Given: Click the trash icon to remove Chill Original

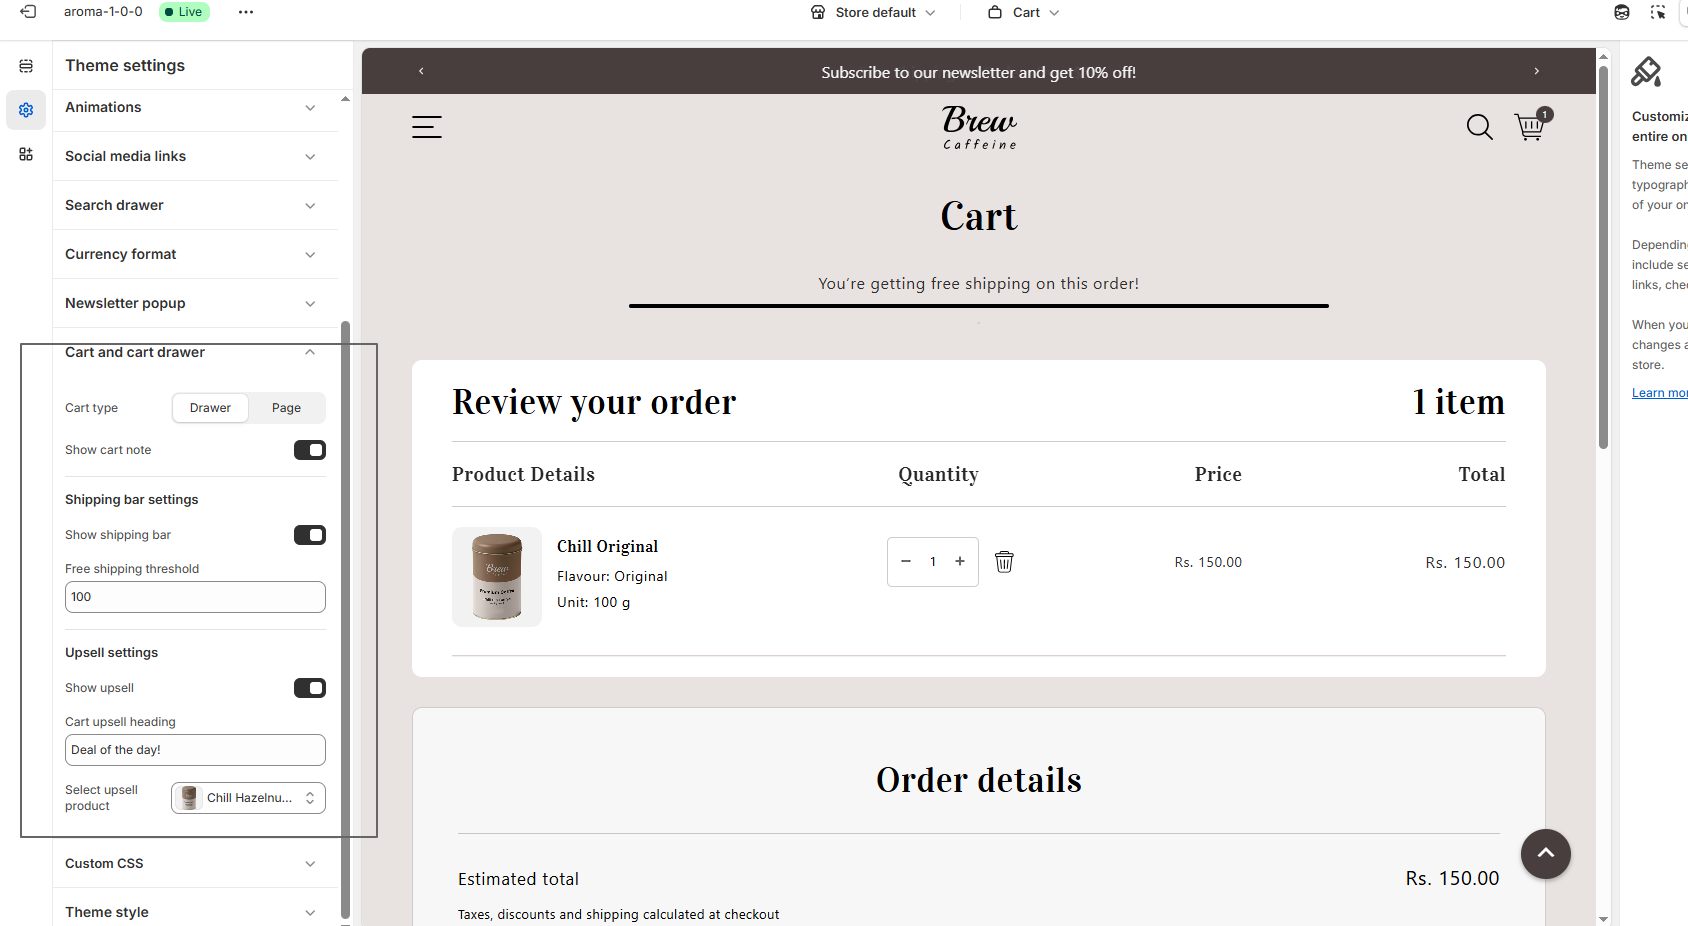Looking at the screenshot, I should tap(1004, 562).
